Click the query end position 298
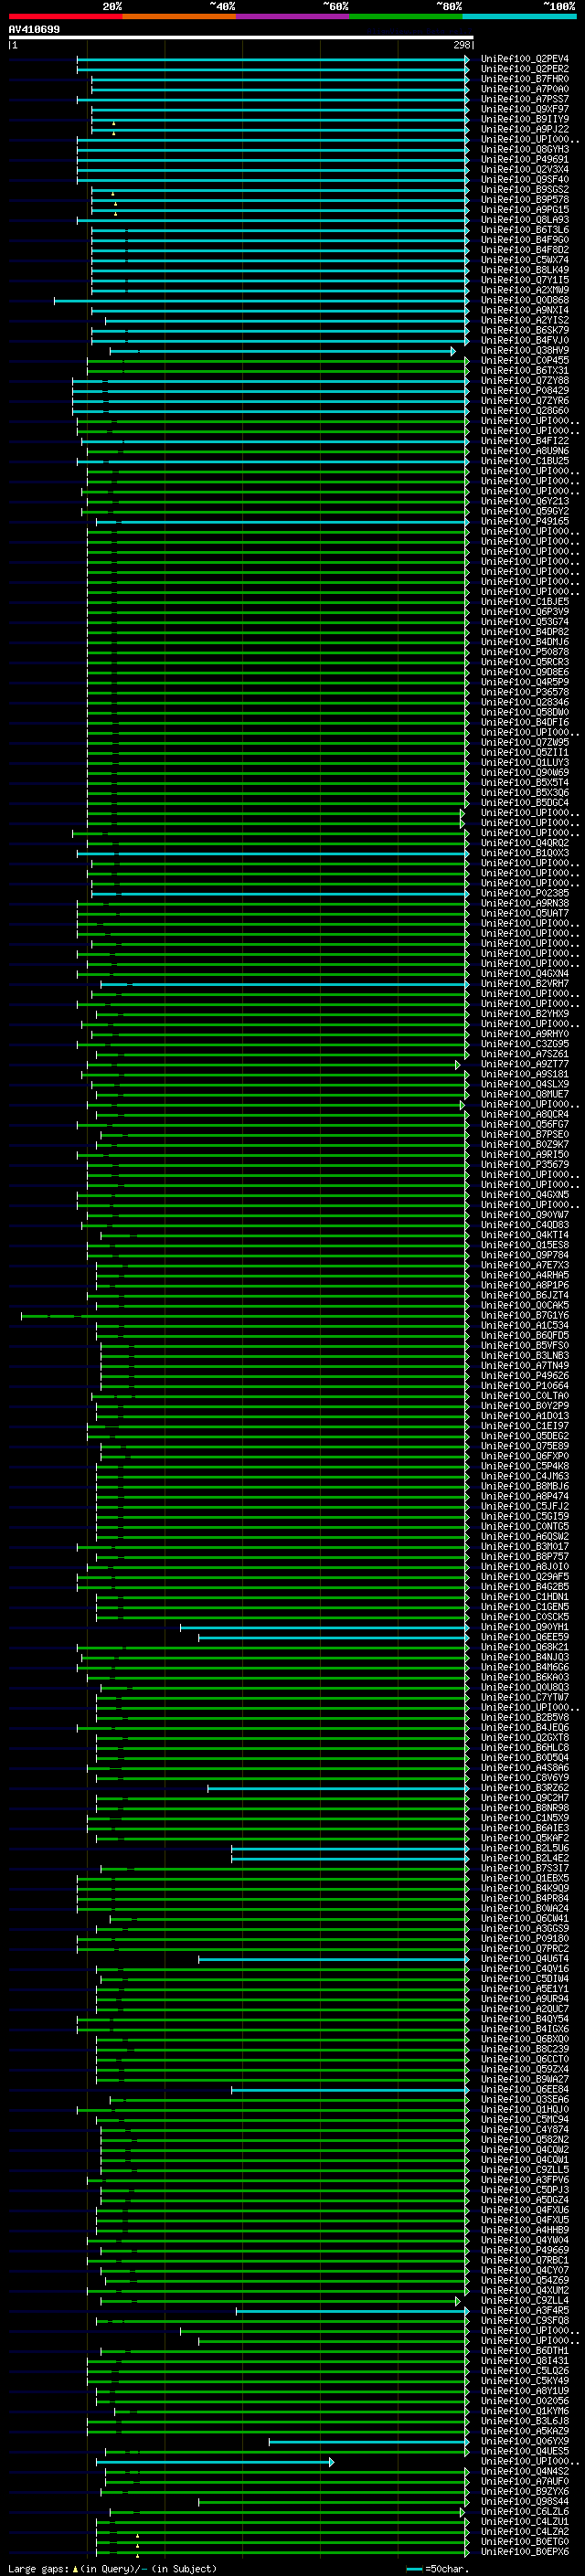This screenshot has width=585, height=2576. point(461,45)
